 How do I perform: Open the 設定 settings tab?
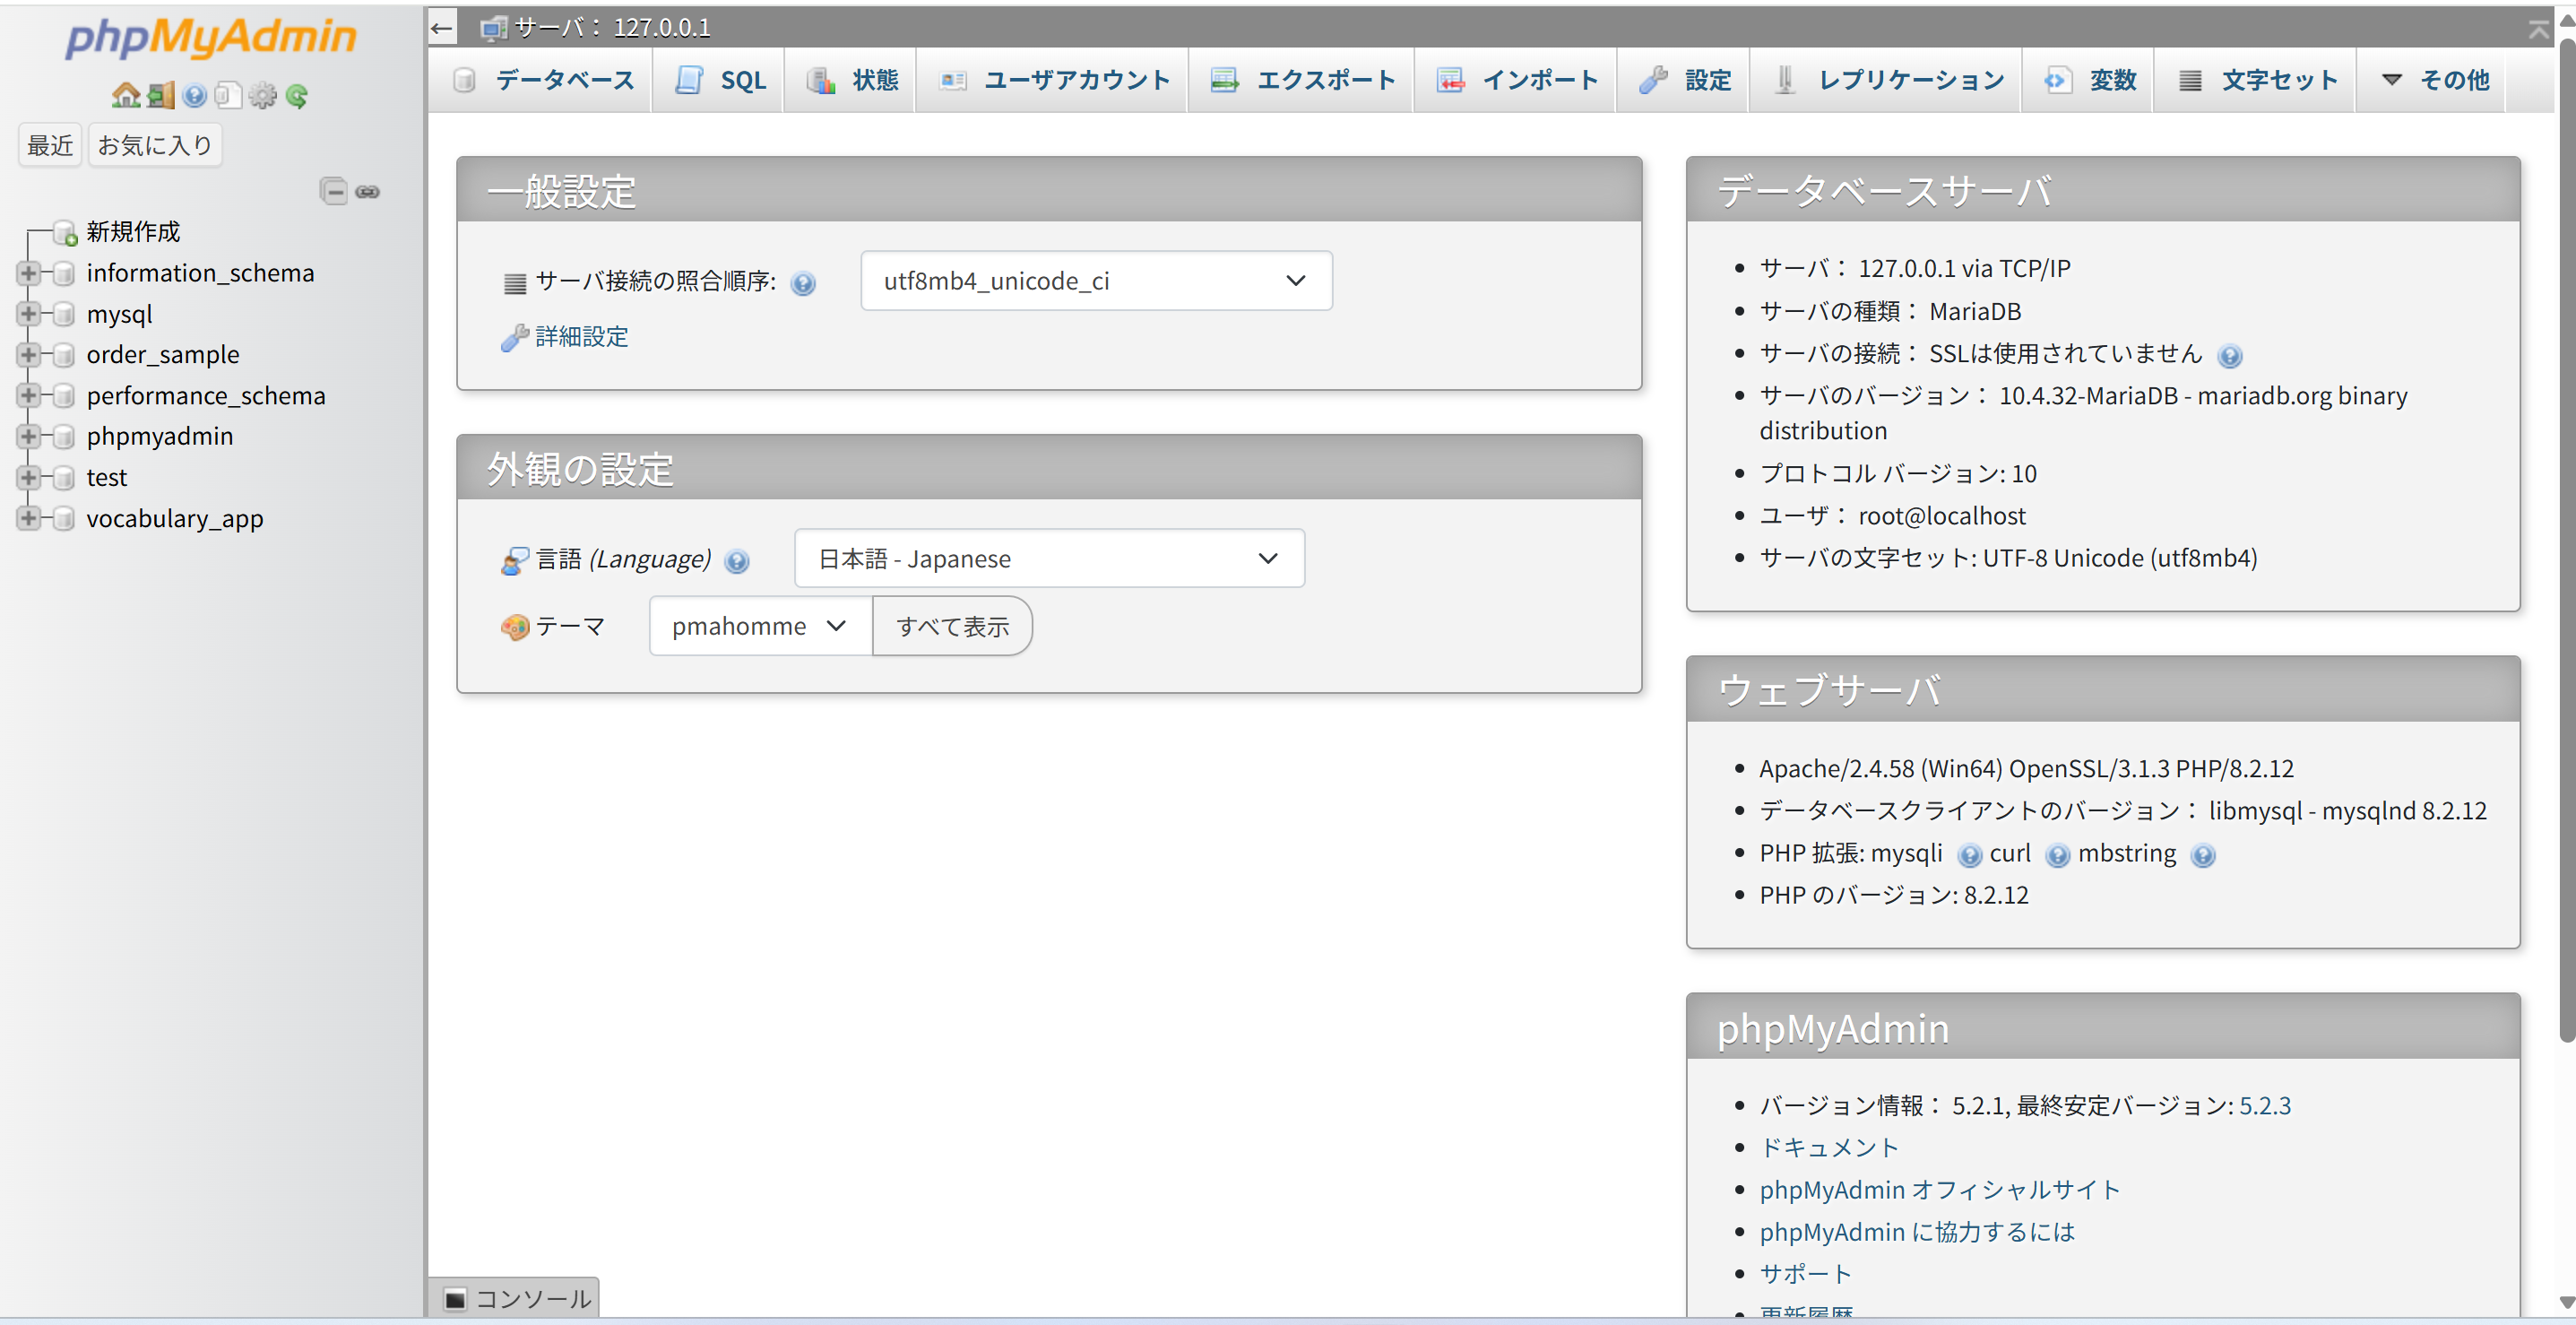click(1685, 80)
